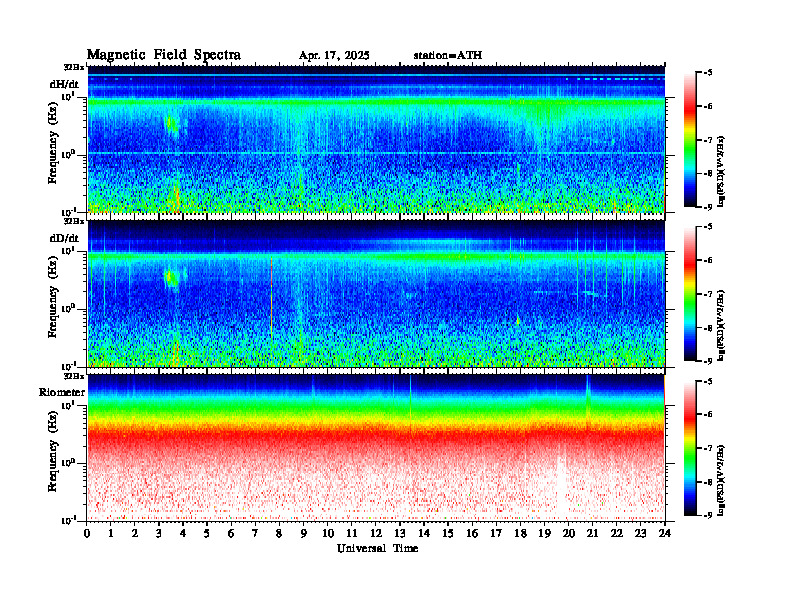Click the hour "1" tick label
This screenshot has height=612, width=792.
(111, 533)
